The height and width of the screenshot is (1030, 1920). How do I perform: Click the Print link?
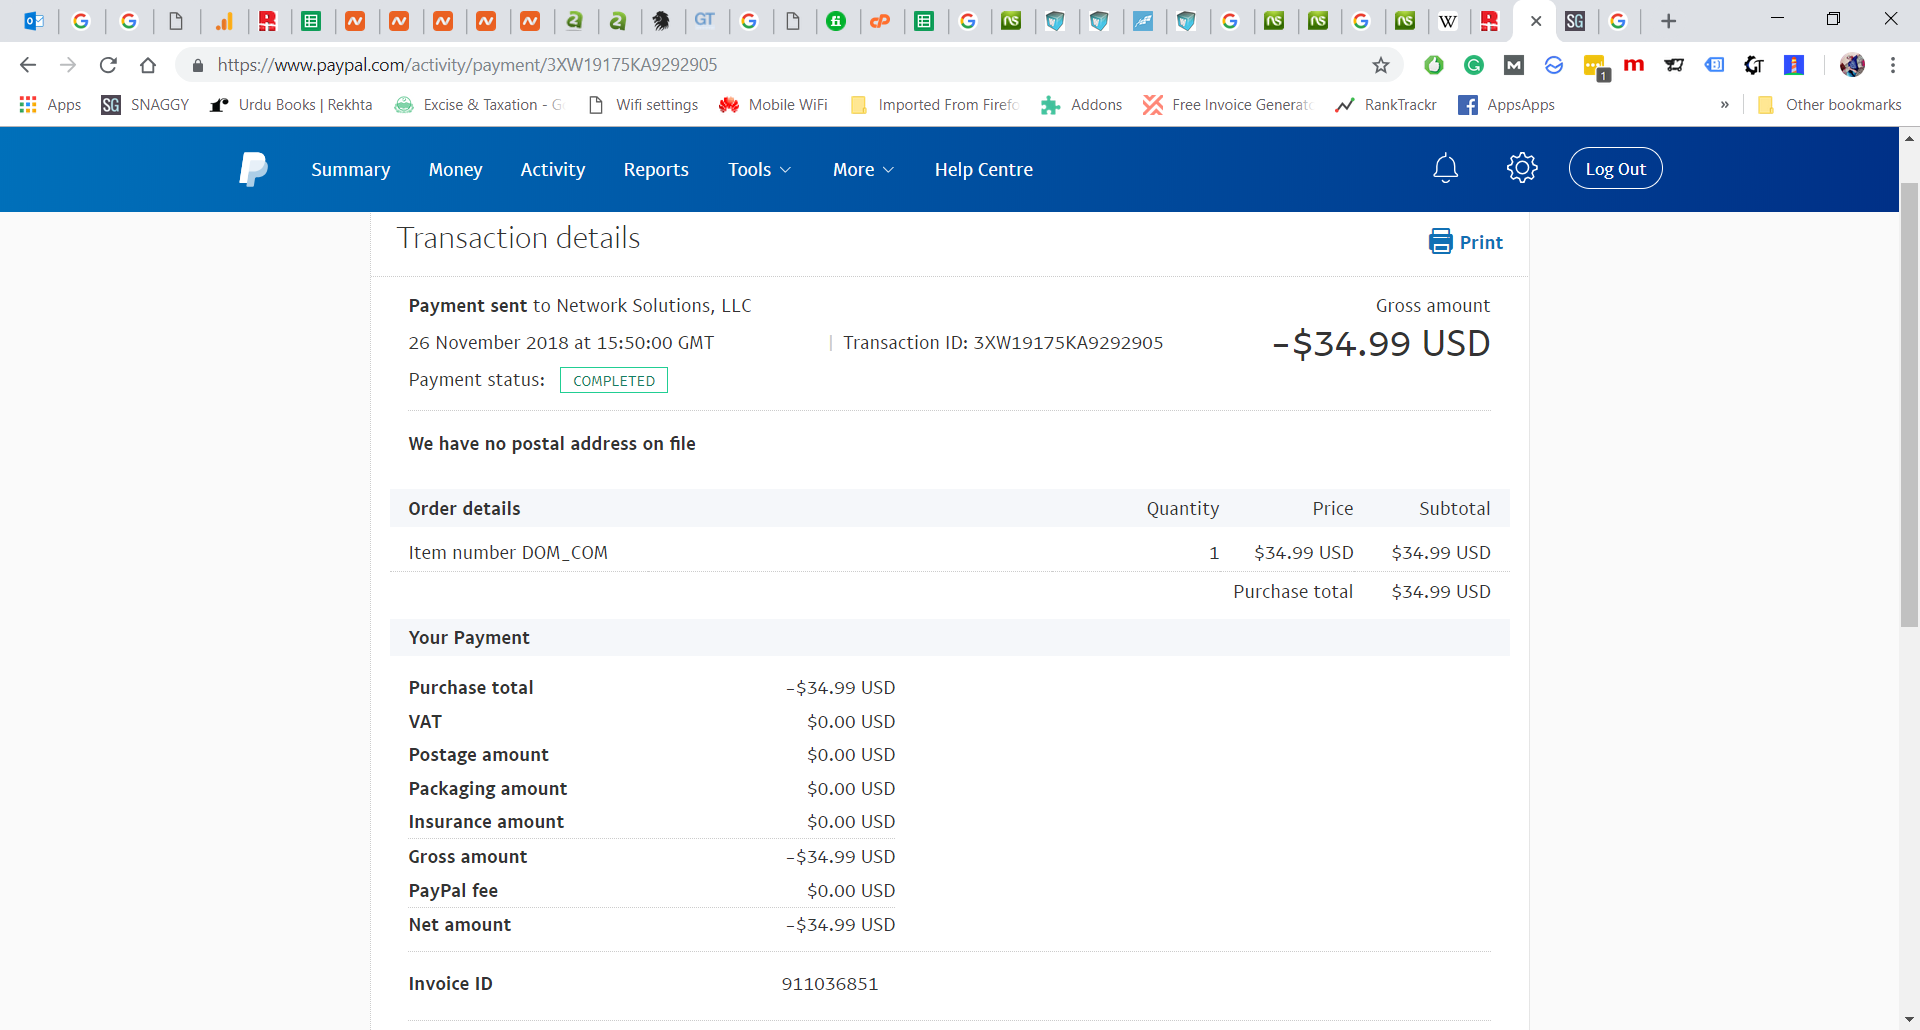[x=1481, y=242]
